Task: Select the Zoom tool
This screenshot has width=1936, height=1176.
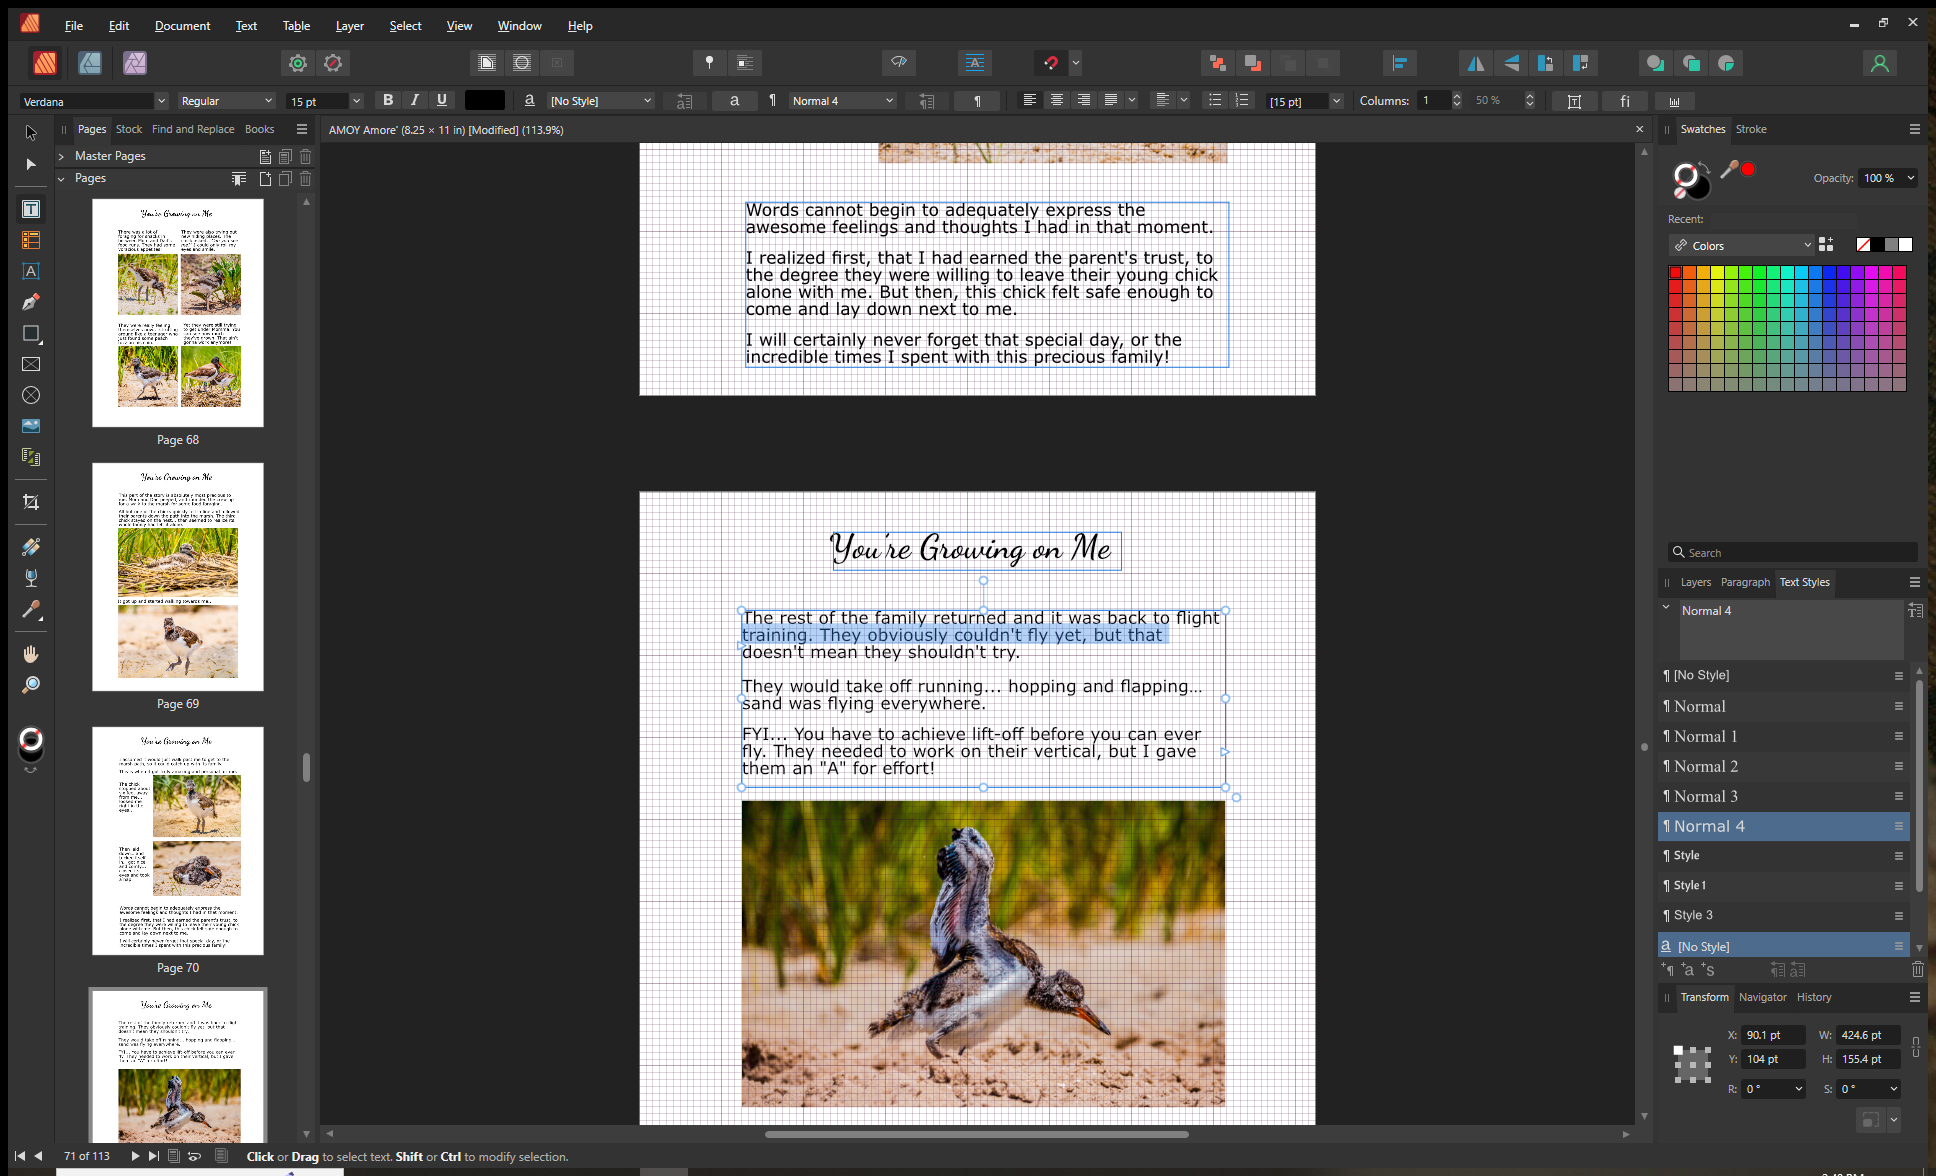Action: pos(31,685)
